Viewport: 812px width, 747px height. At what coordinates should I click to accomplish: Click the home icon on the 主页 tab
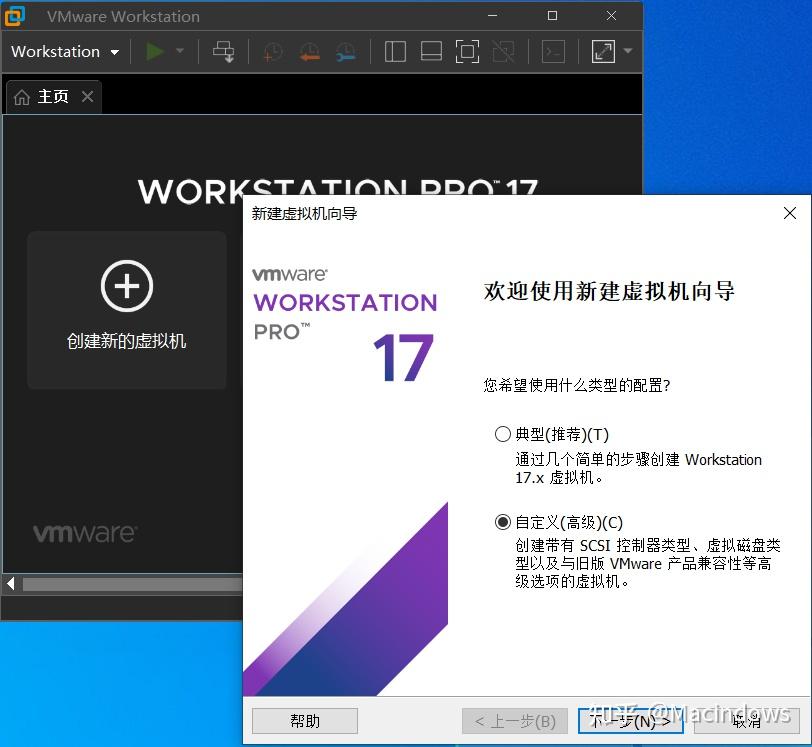[x=22, y=97]
